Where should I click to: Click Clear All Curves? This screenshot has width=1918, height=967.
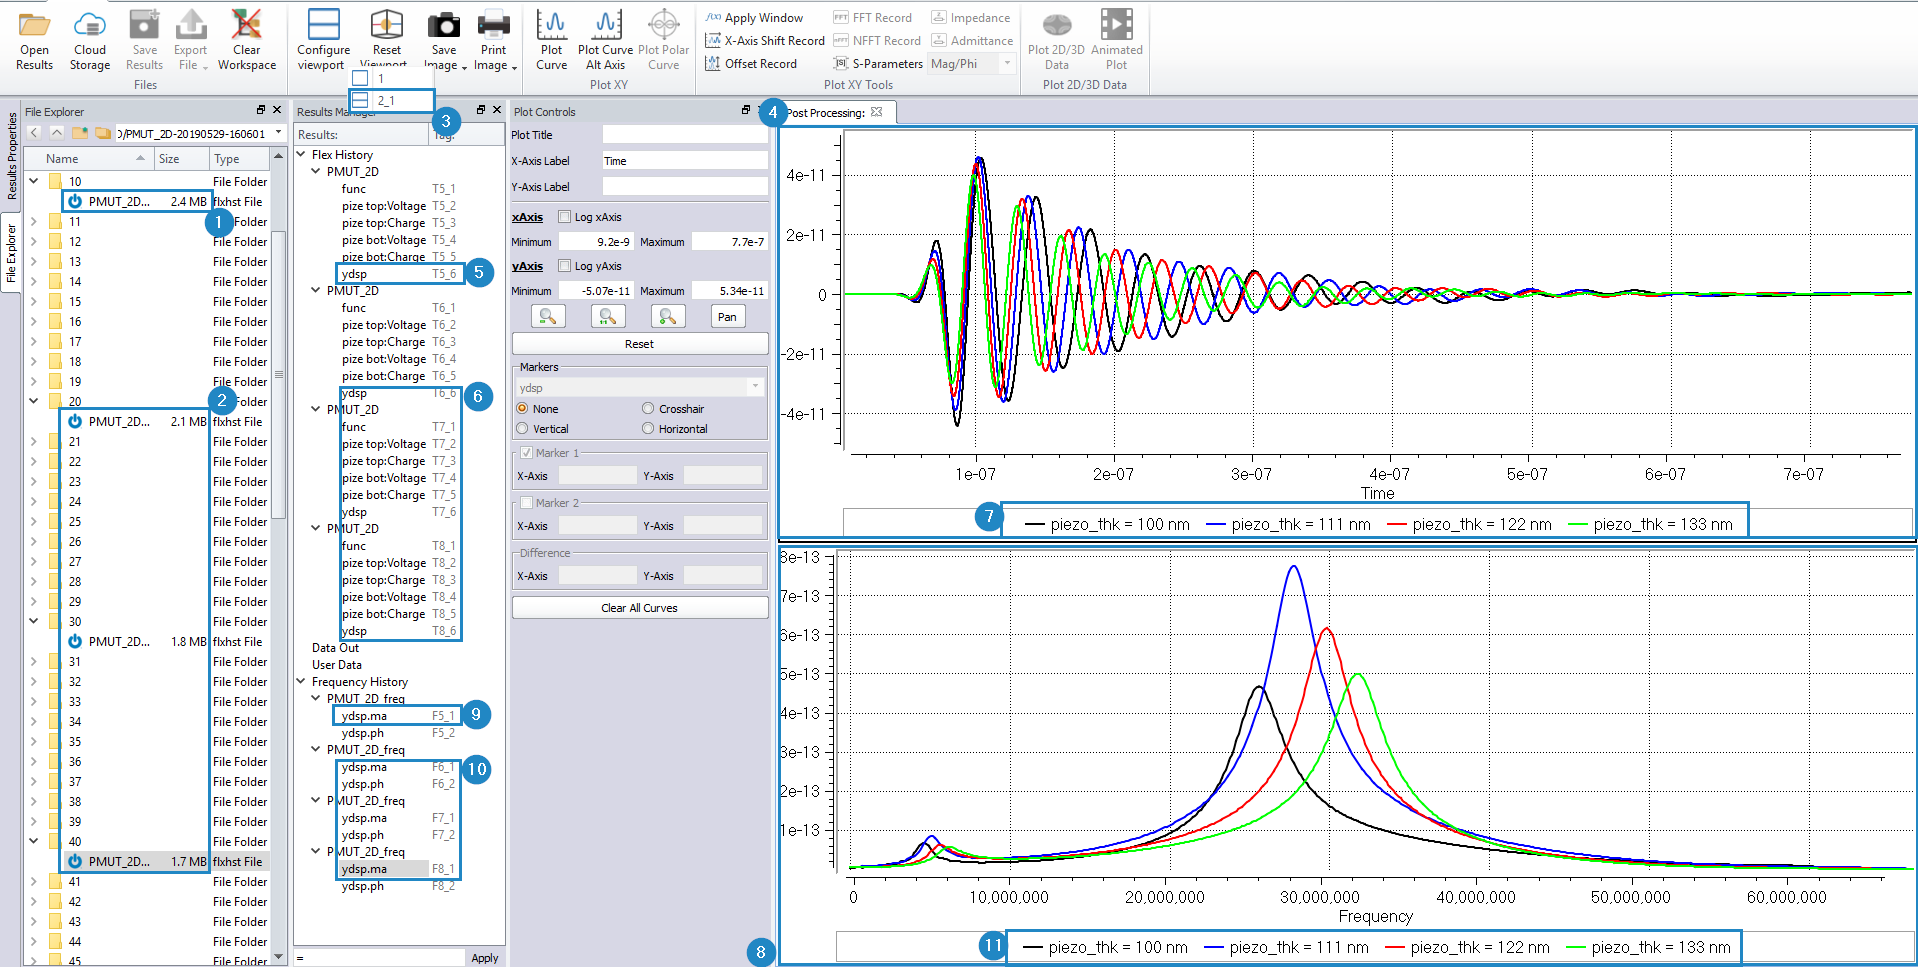tap(640, 608)
